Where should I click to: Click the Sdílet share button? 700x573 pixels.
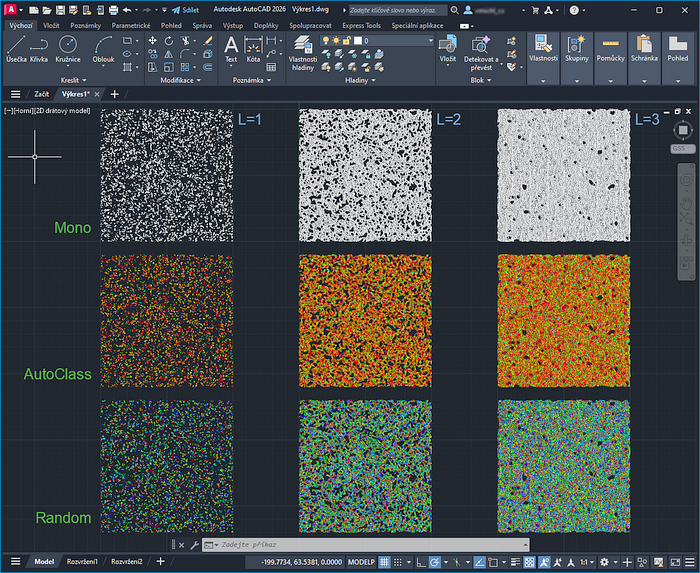coord(182,9)
